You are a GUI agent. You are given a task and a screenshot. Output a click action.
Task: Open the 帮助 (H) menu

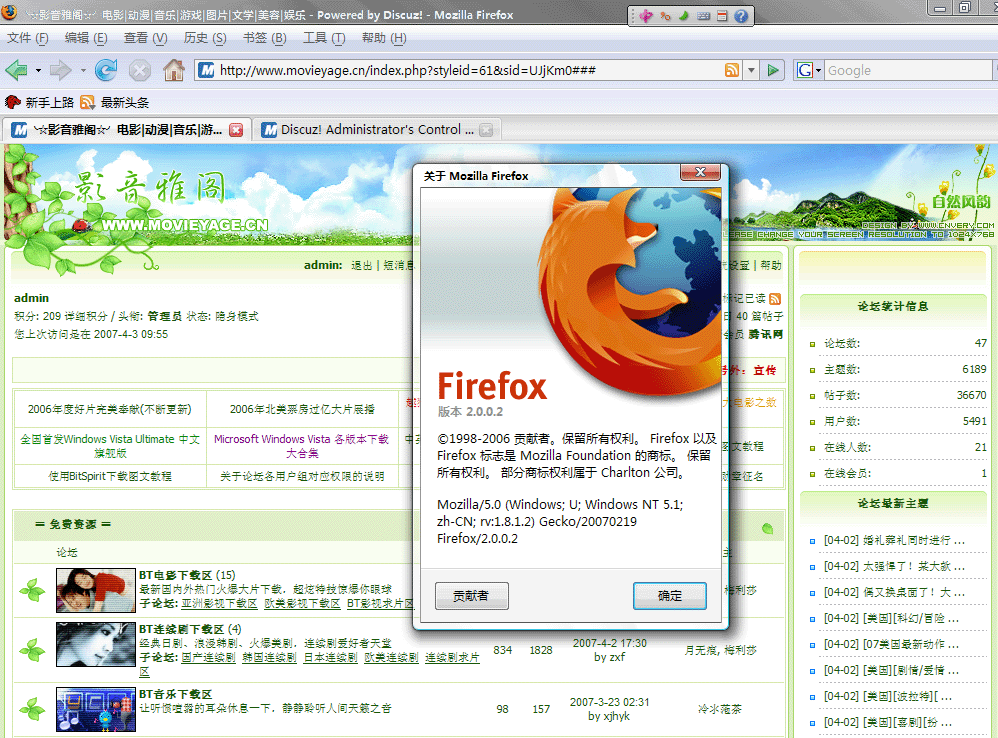[384, 38]
